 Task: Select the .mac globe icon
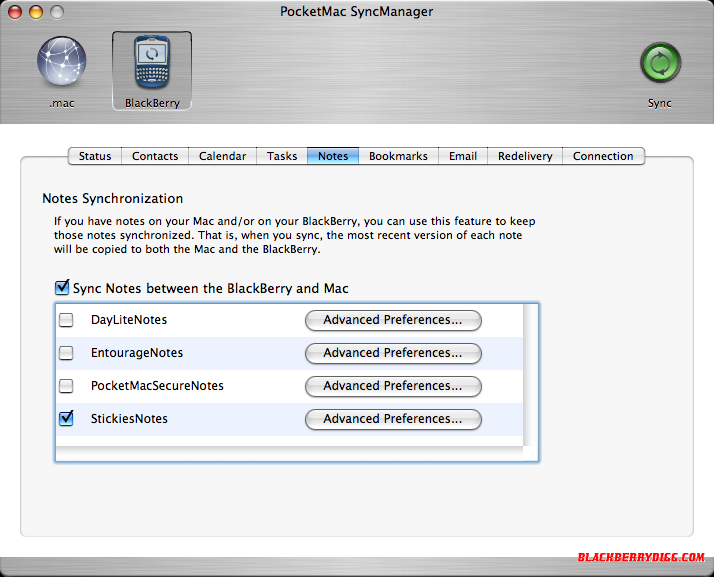pyautogui.click(x=61, y=61)
